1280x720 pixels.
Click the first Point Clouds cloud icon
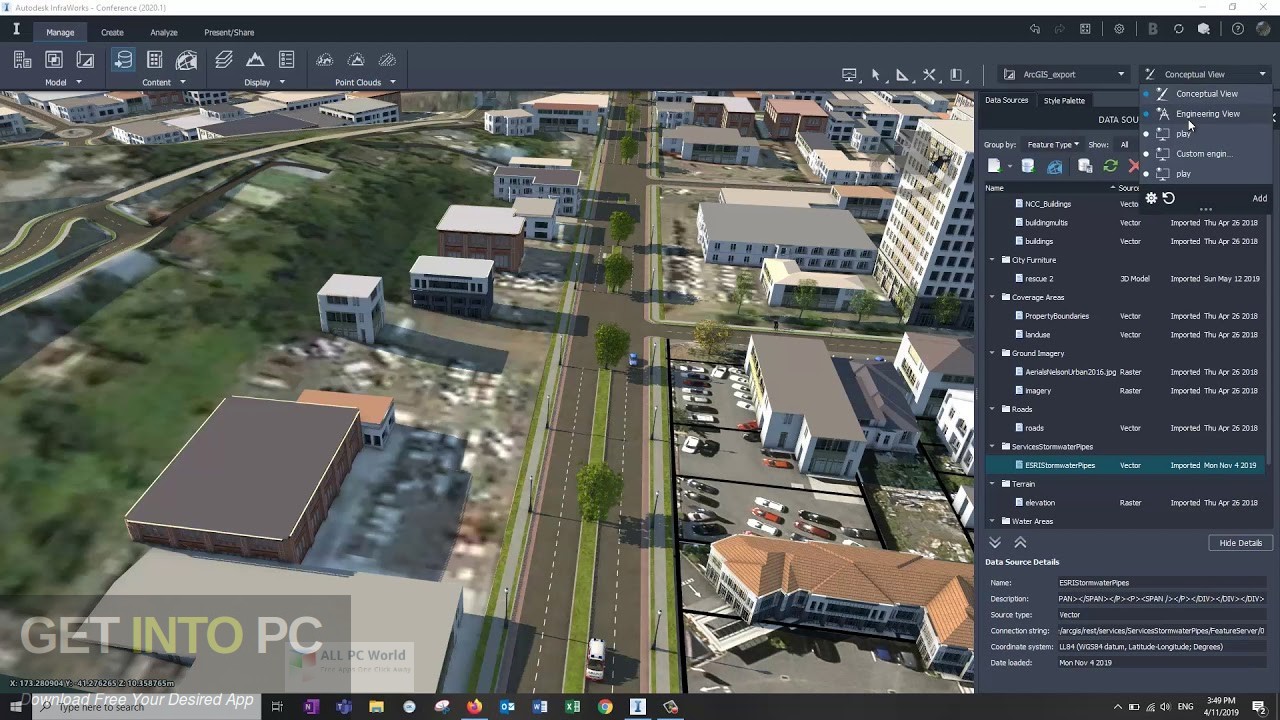[x=325, y=60]
